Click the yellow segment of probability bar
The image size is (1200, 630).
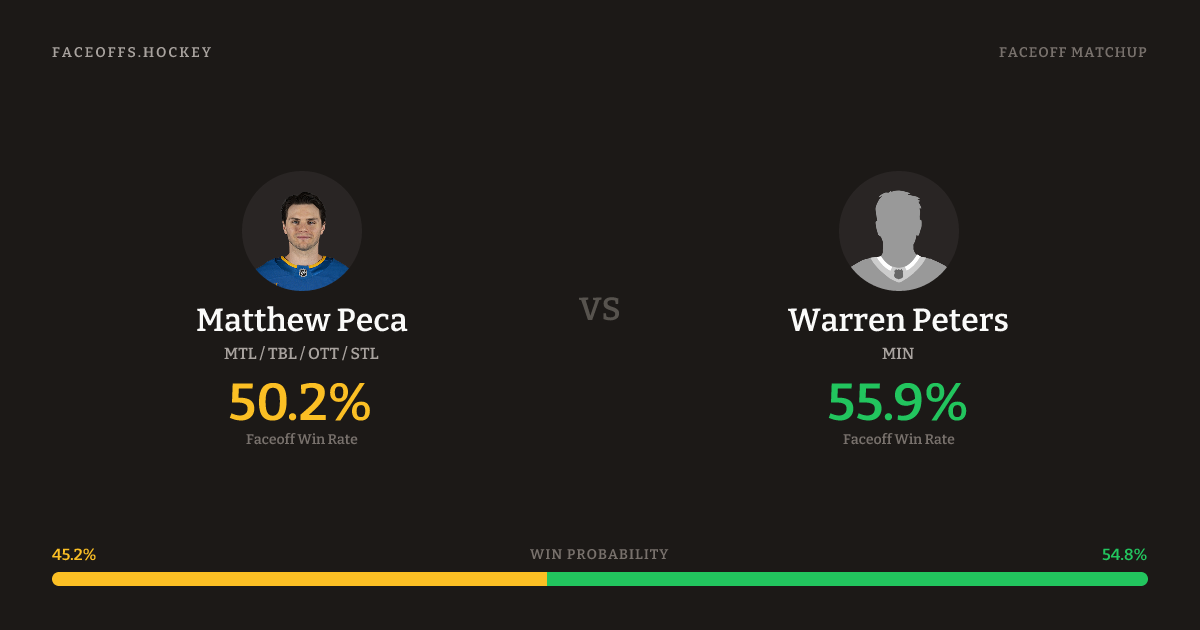[299, 579]
